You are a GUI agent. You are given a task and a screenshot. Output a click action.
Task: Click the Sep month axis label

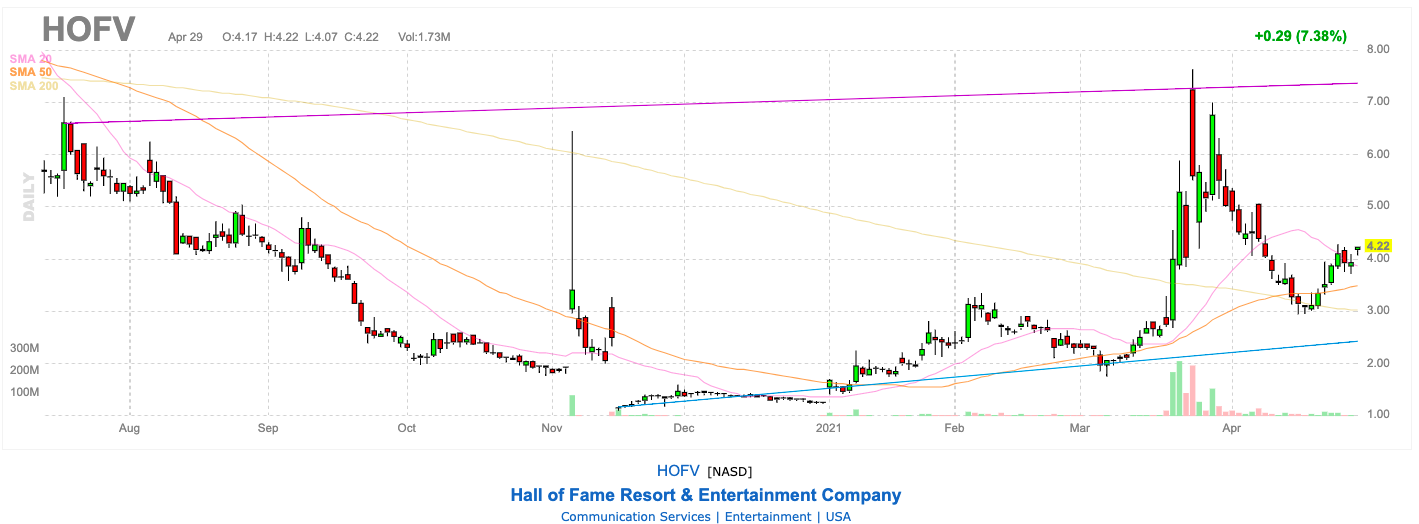pos(268,428)
